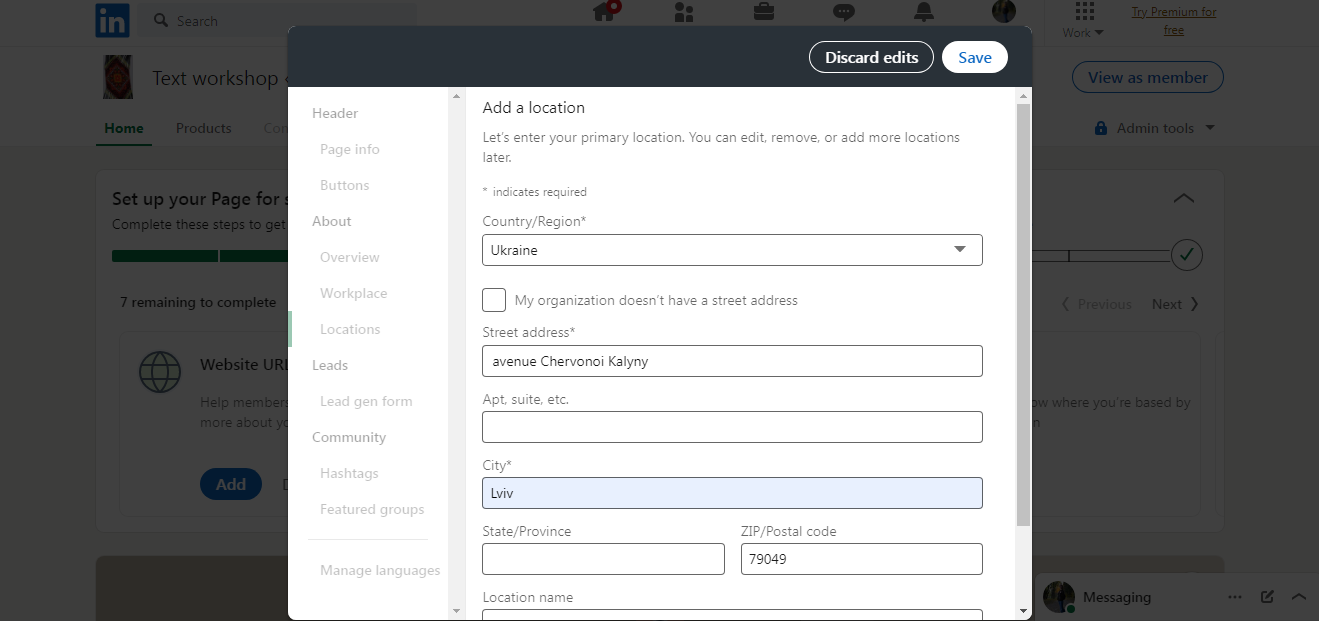
Task: Open Workplace in the sidebar
Action: 354,293
